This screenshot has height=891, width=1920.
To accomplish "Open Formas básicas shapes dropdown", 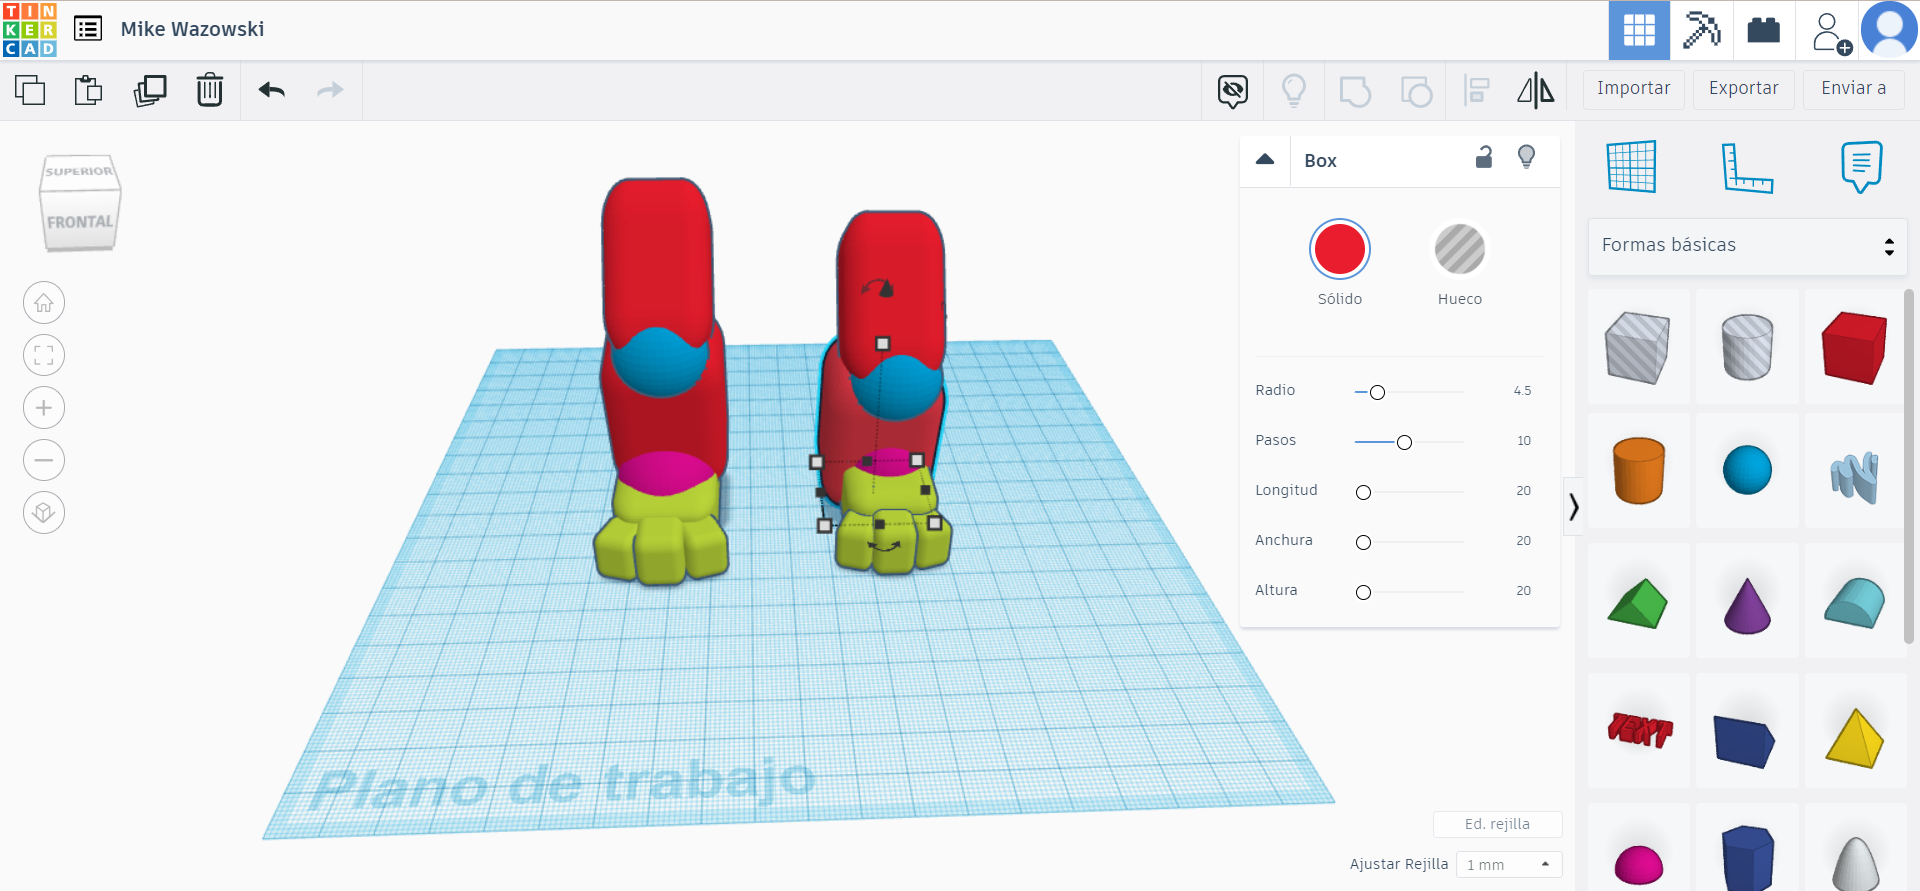I will (x=1747, y=246).
